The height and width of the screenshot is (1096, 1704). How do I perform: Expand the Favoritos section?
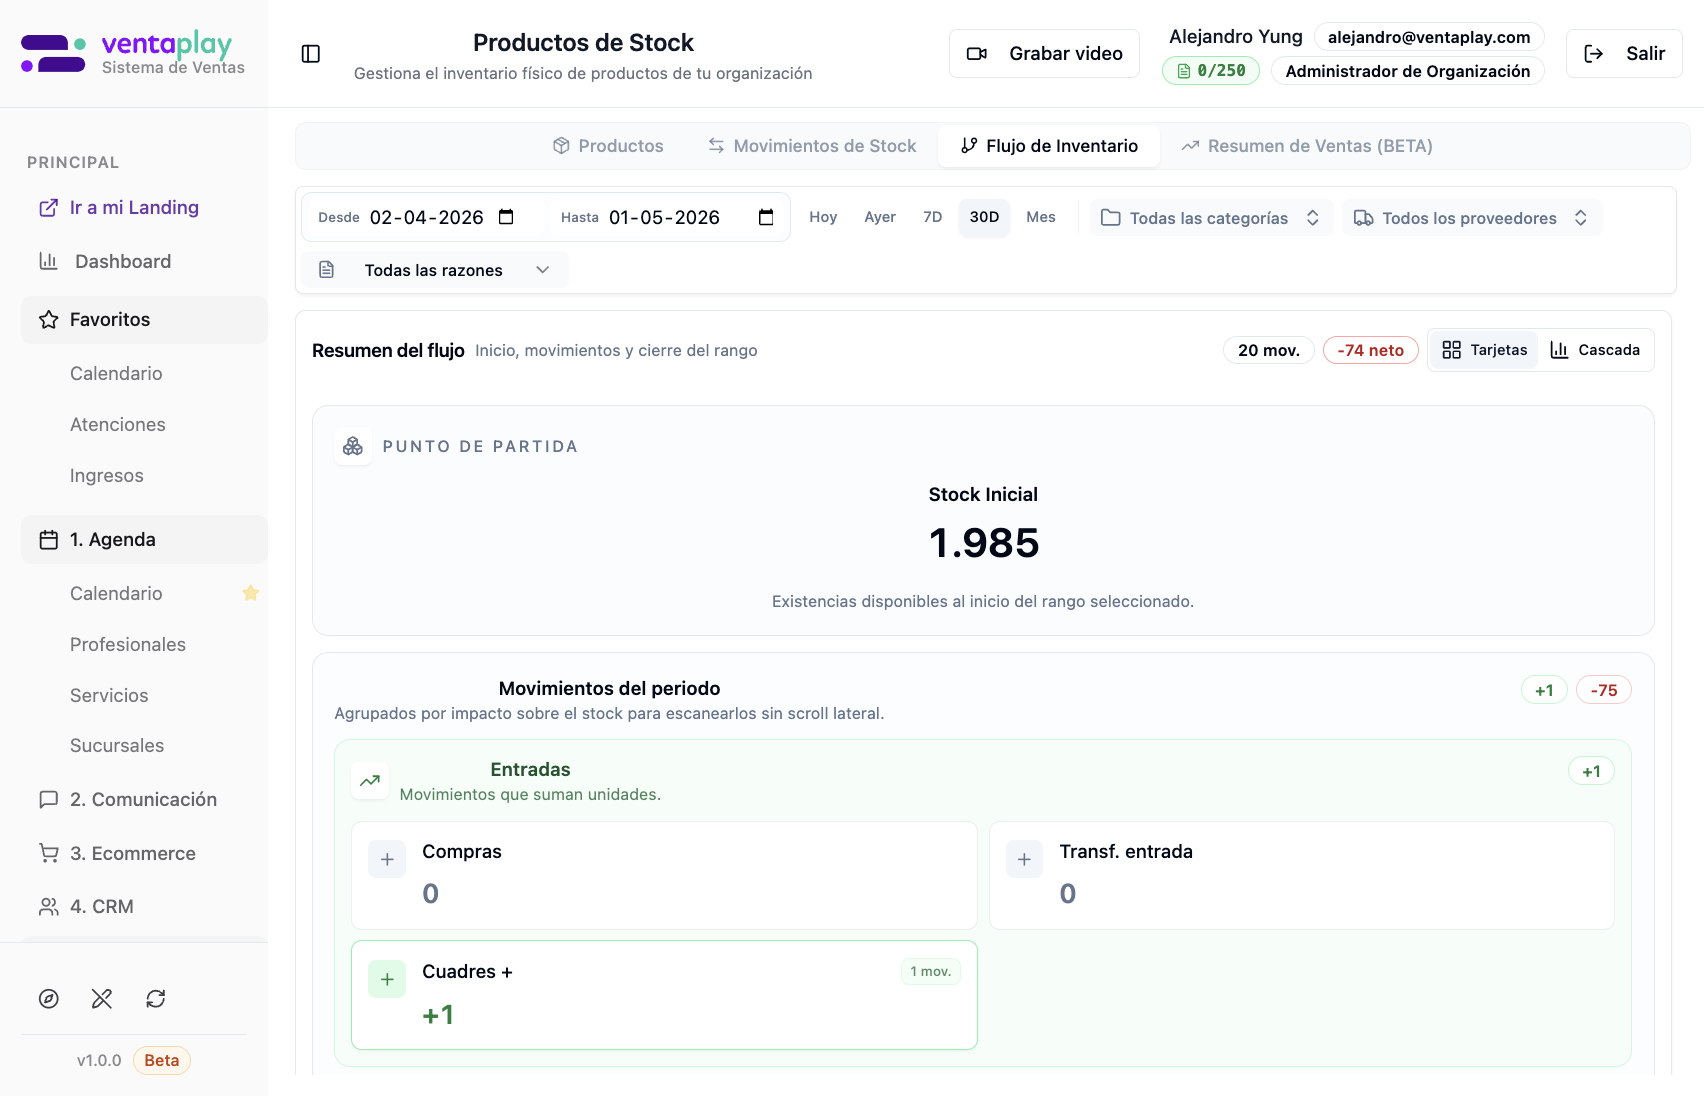pos(144,320)
